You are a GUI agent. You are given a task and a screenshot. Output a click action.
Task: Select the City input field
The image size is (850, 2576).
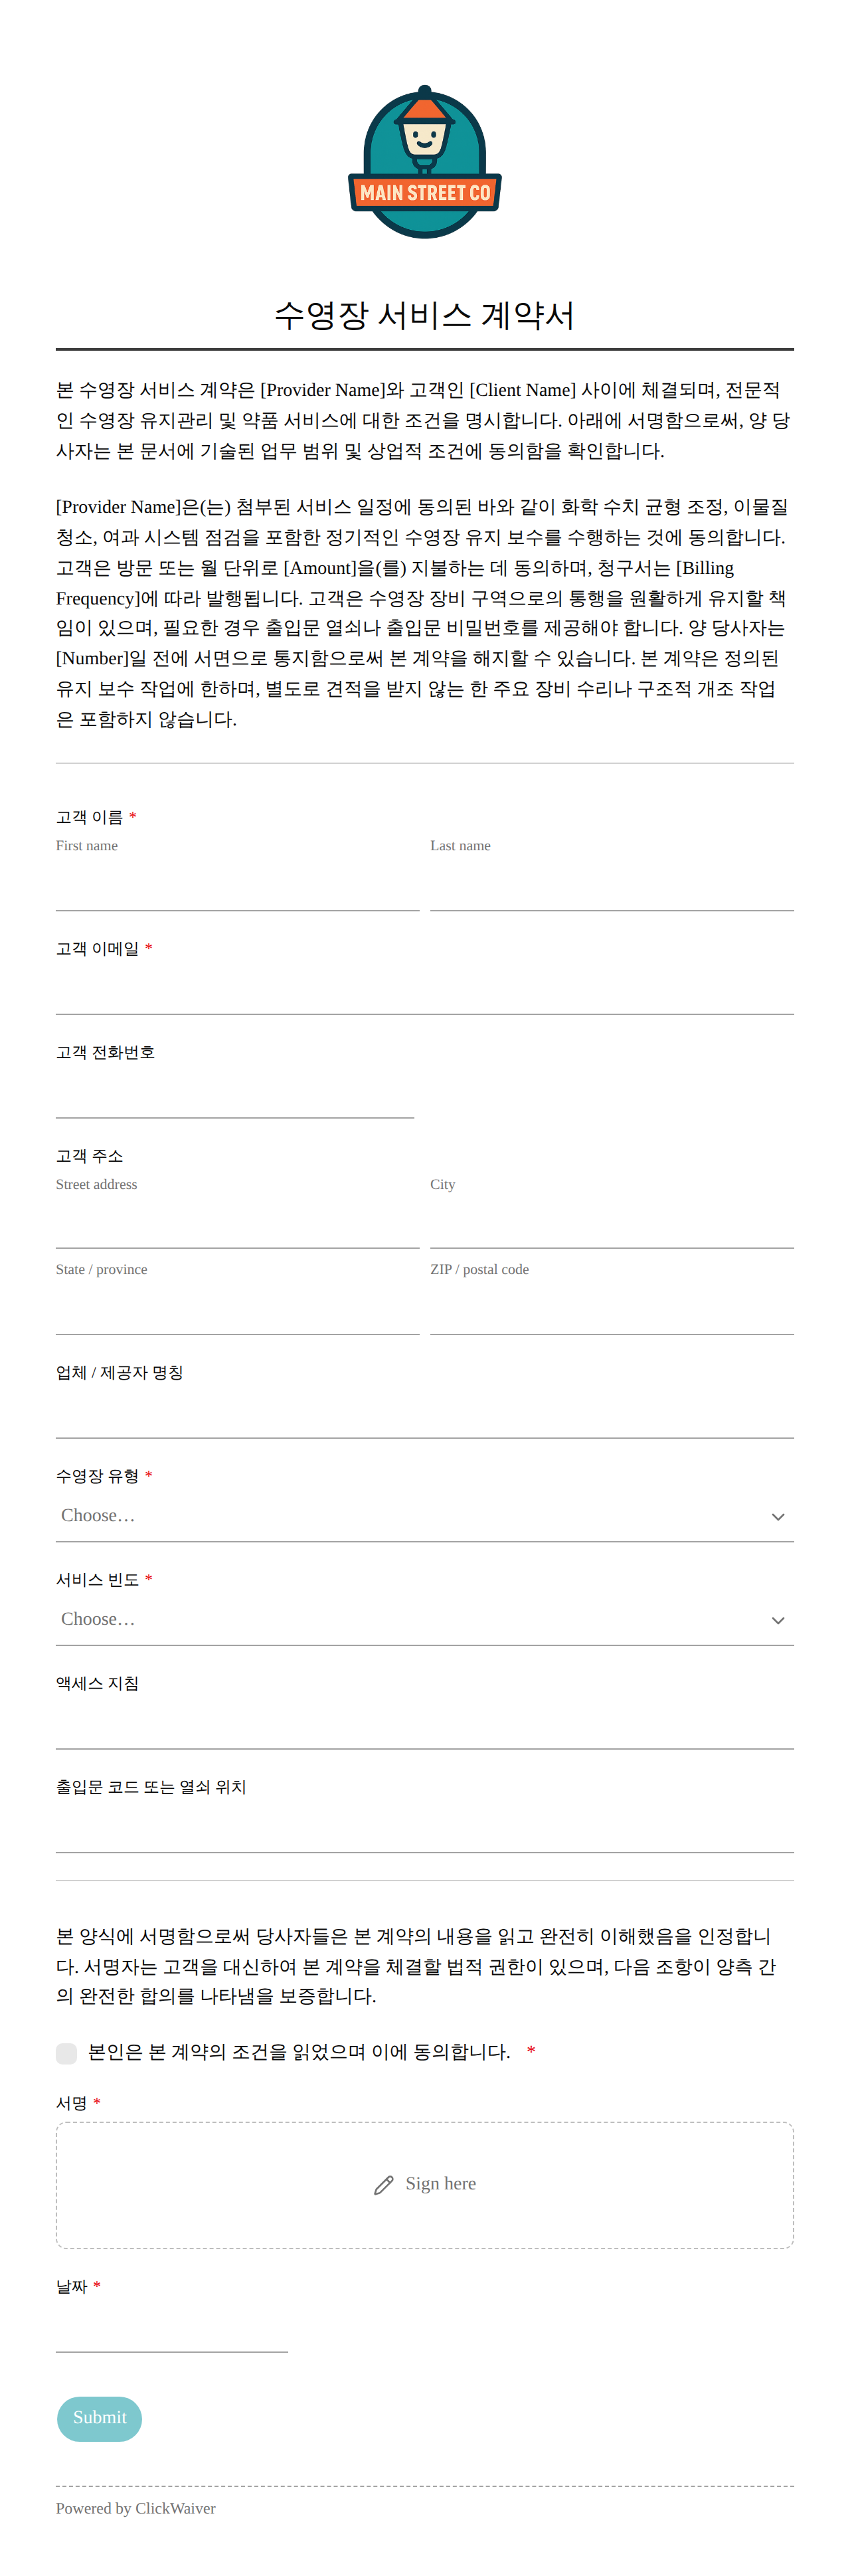[x=612, y=1224]
